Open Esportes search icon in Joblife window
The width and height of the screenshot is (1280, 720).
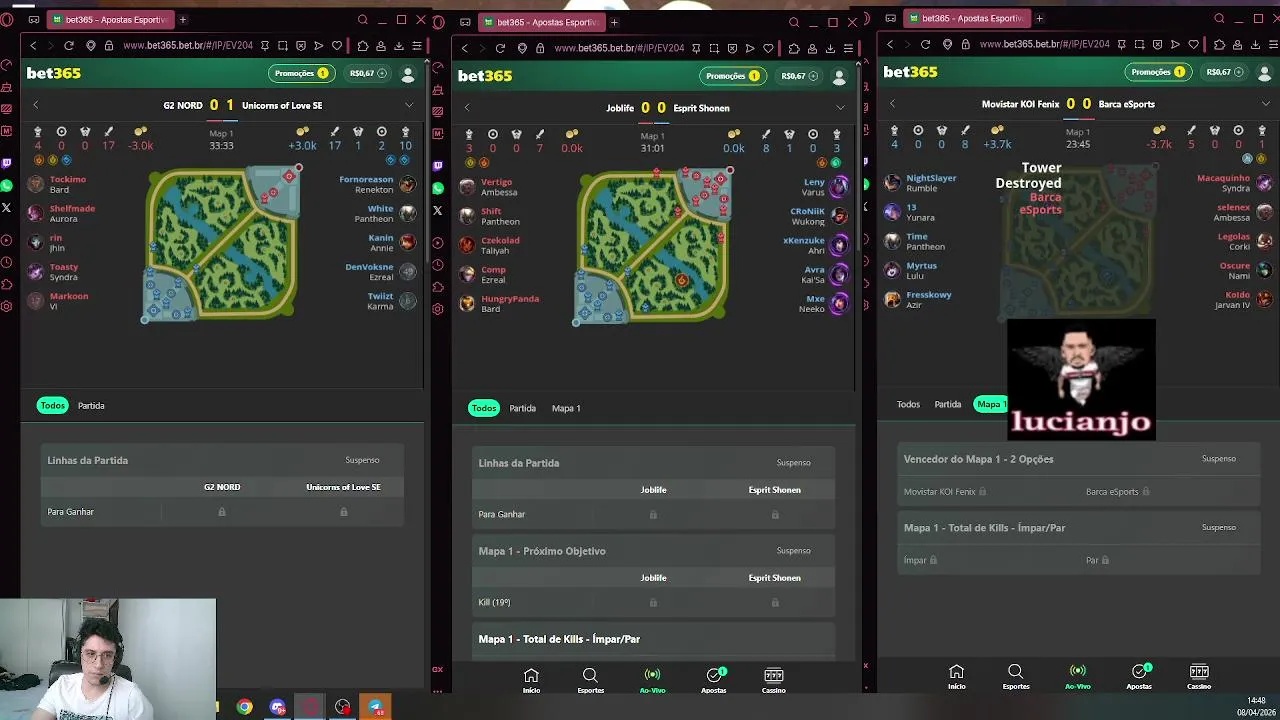590,680
